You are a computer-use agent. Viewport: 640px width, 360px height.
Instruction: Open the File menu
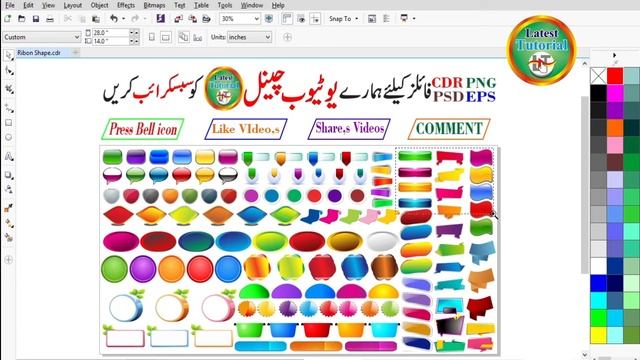(x=9, y=5)
